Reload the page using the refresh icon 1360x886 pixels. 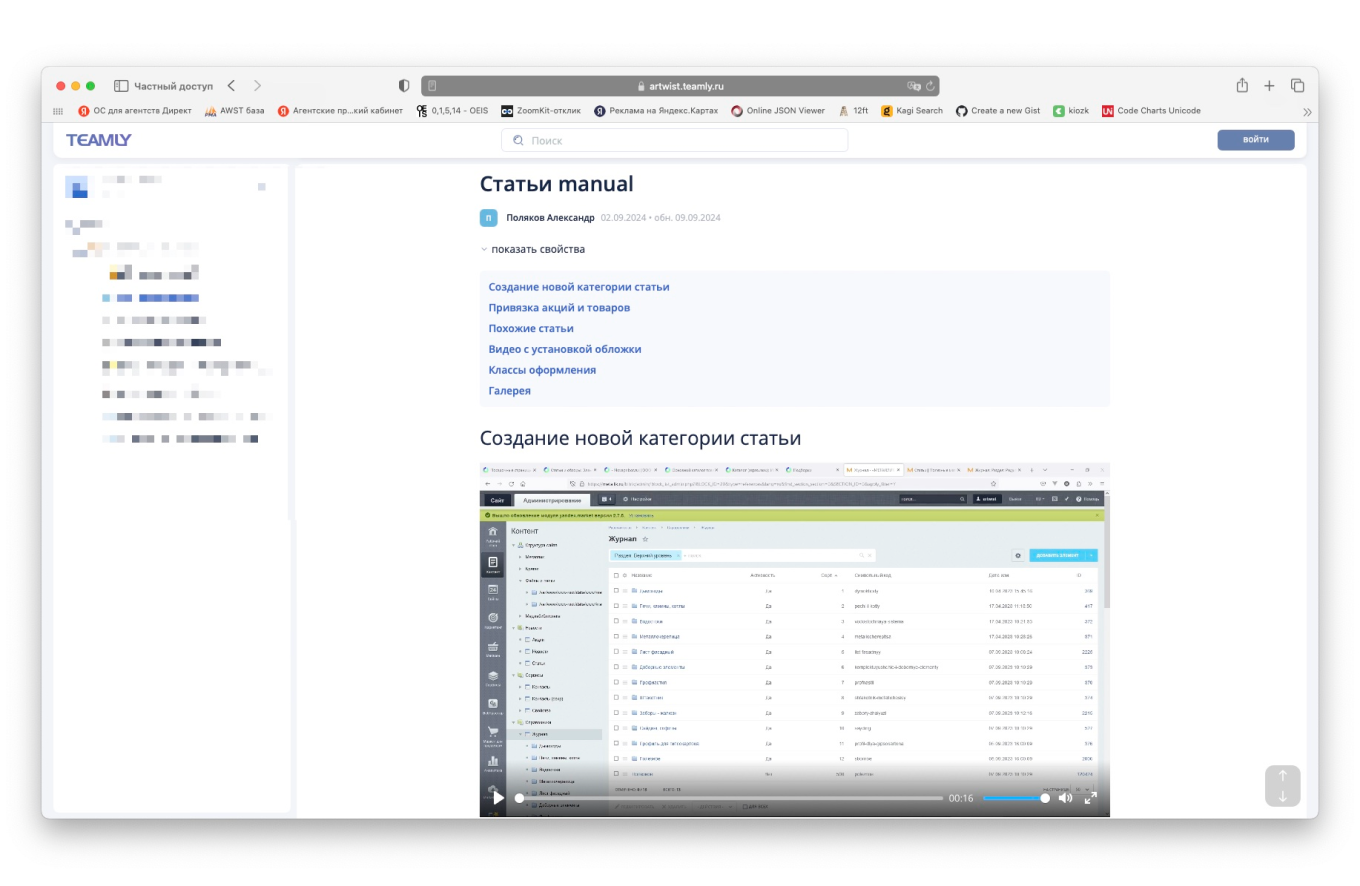930,86
